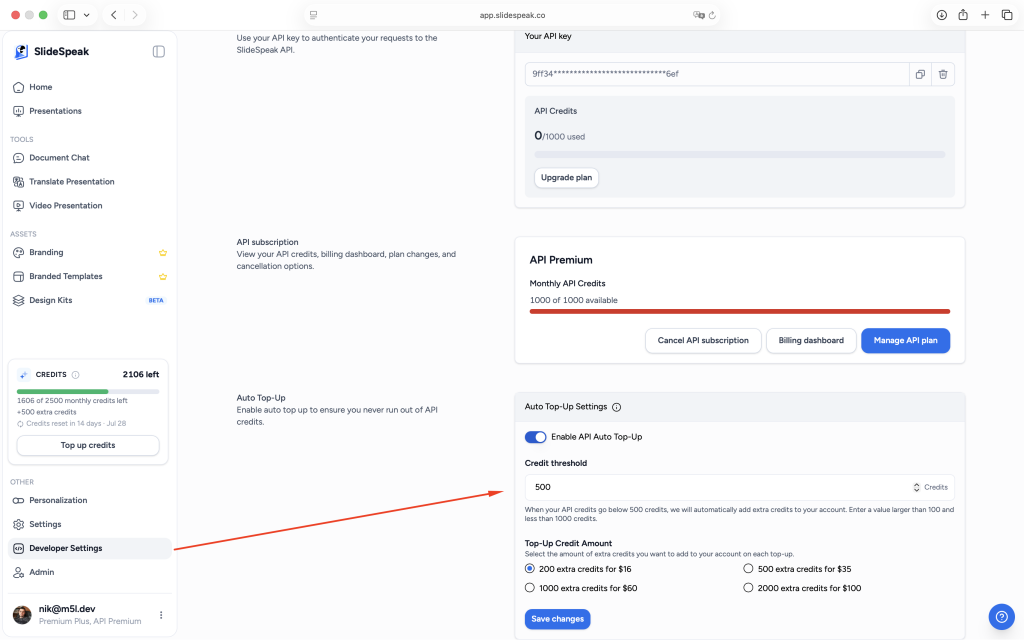Adjust credit threshold stepper arrows
1024x642 pixels.
click(x=916, y=487)
